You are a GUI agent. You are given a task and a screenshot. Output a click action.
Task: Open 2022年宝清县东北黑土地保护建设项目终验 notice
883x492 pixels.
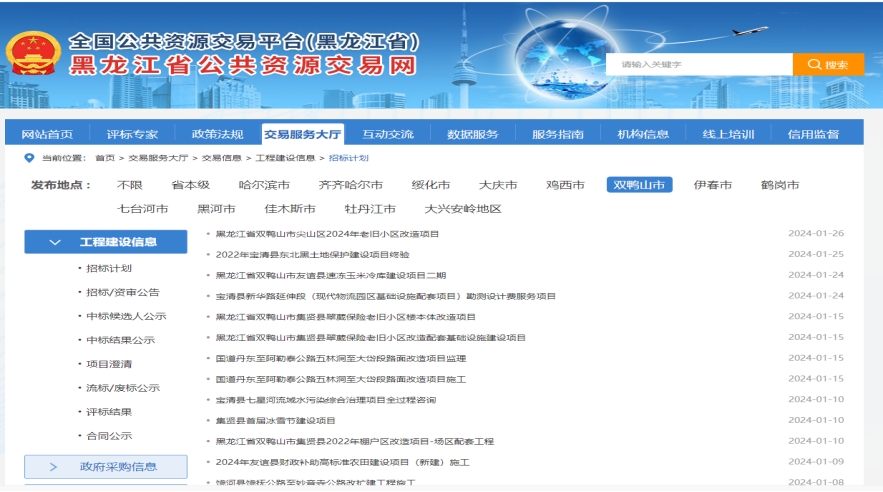tap(312, 254)
